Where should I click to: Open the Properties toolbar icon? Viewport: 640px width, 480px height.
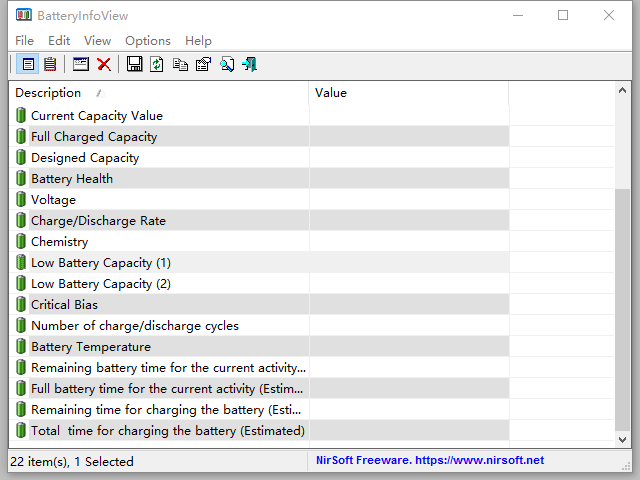(x=203, y=65)
